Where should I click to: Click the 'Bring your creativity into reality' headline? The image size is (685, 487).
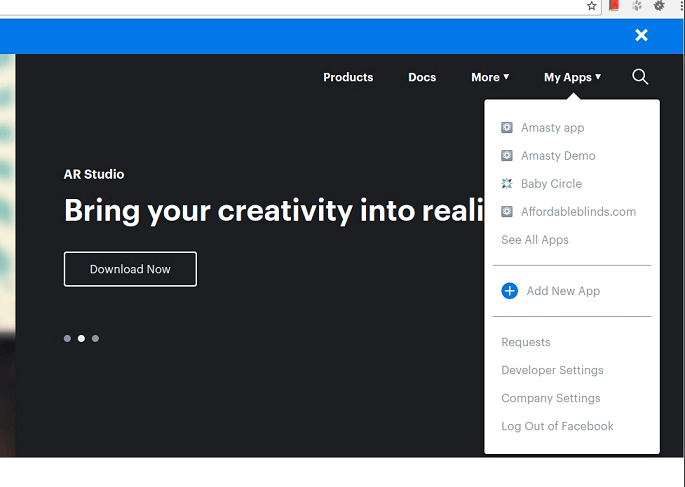pyautogui.click(x=274, y=211)
